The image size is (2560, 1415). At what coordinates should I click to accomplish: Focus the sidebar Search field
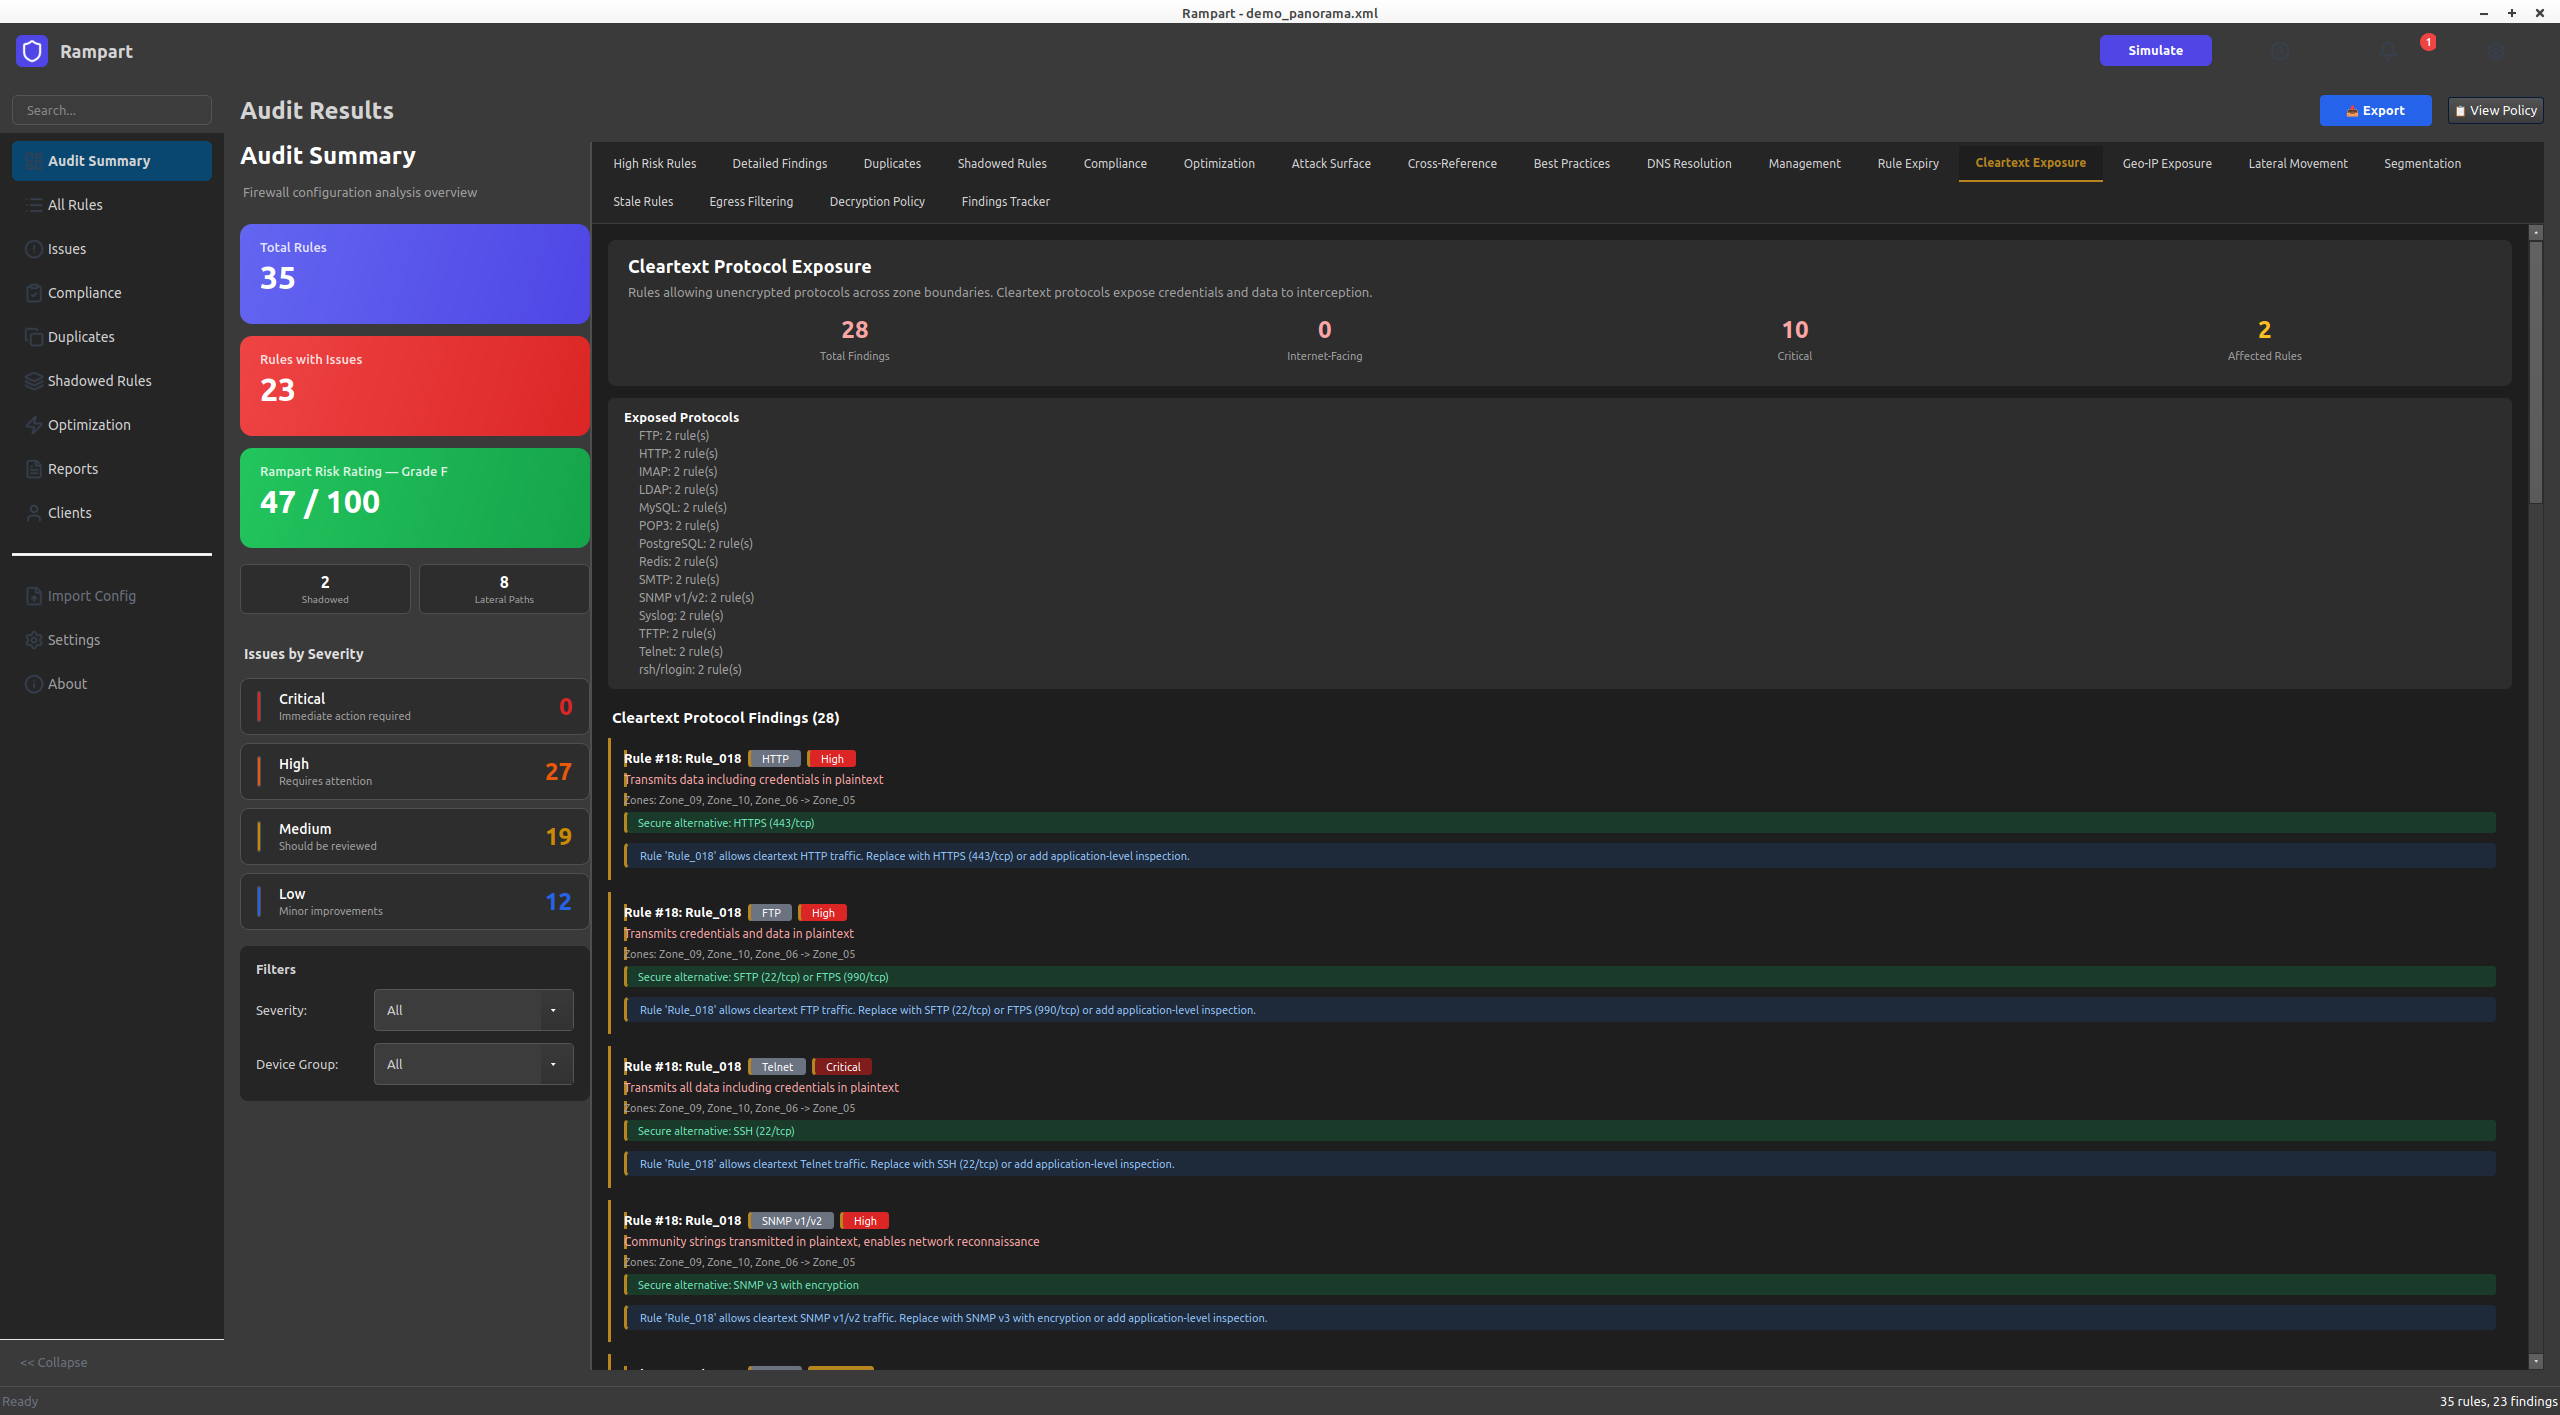coord(112,110)
